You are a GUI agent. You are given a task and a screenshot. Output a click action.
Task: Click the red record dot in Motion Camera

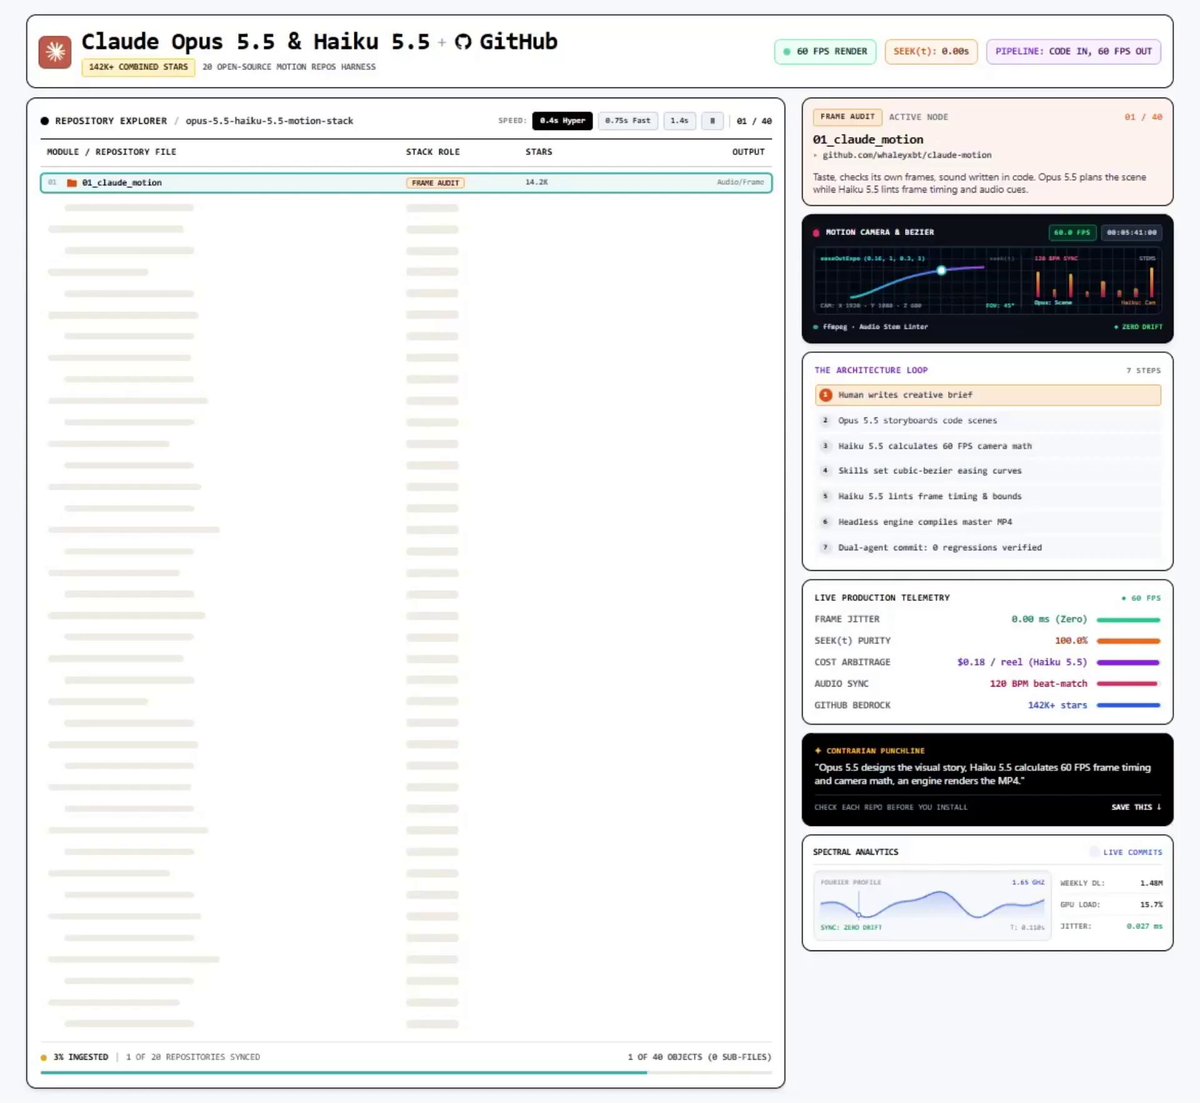(817, 232)
